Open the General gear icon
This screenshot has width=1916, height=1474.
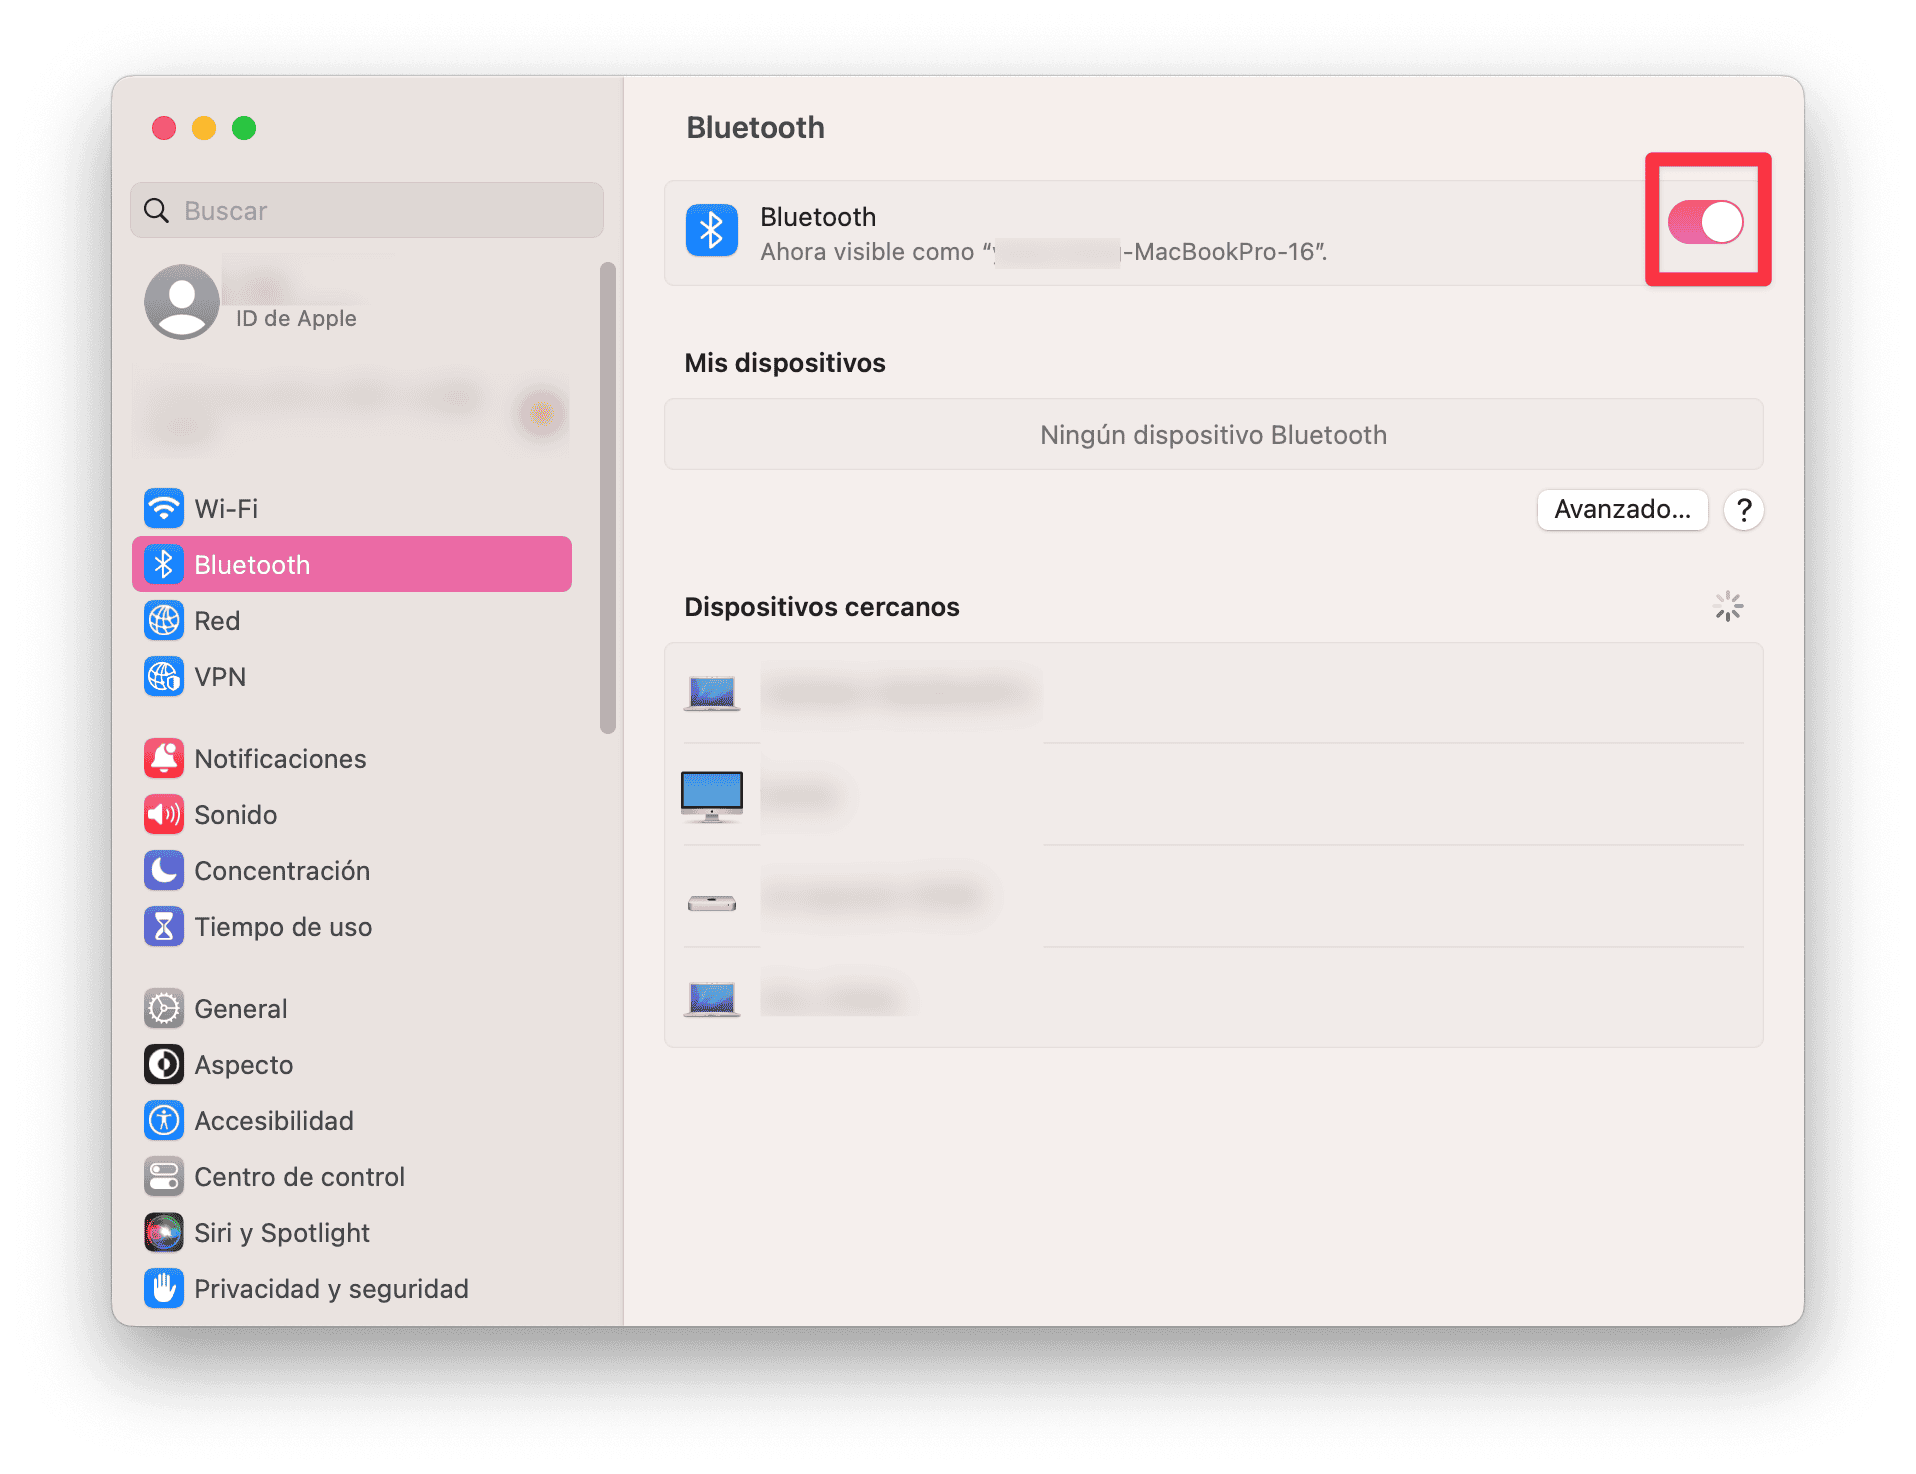pyautogui.click(x=164, y=1008)
